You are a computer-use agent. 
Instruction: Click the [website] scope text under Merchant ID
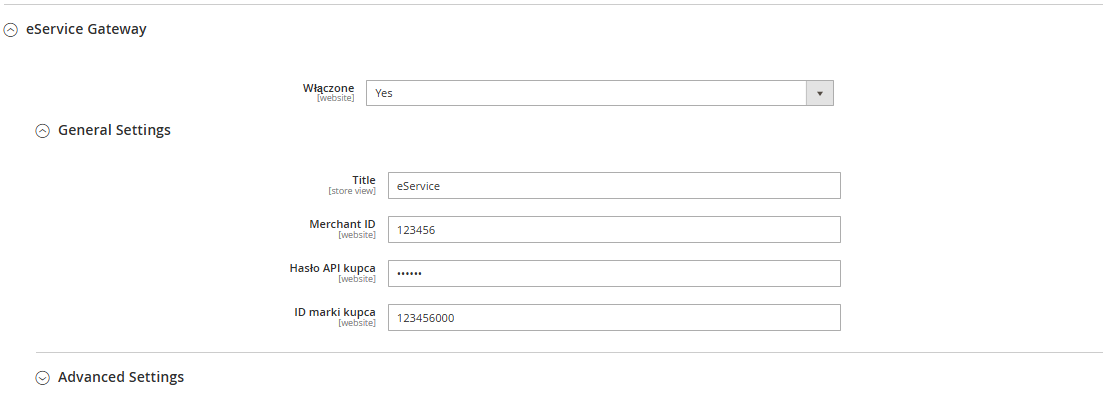pos(357,235)
